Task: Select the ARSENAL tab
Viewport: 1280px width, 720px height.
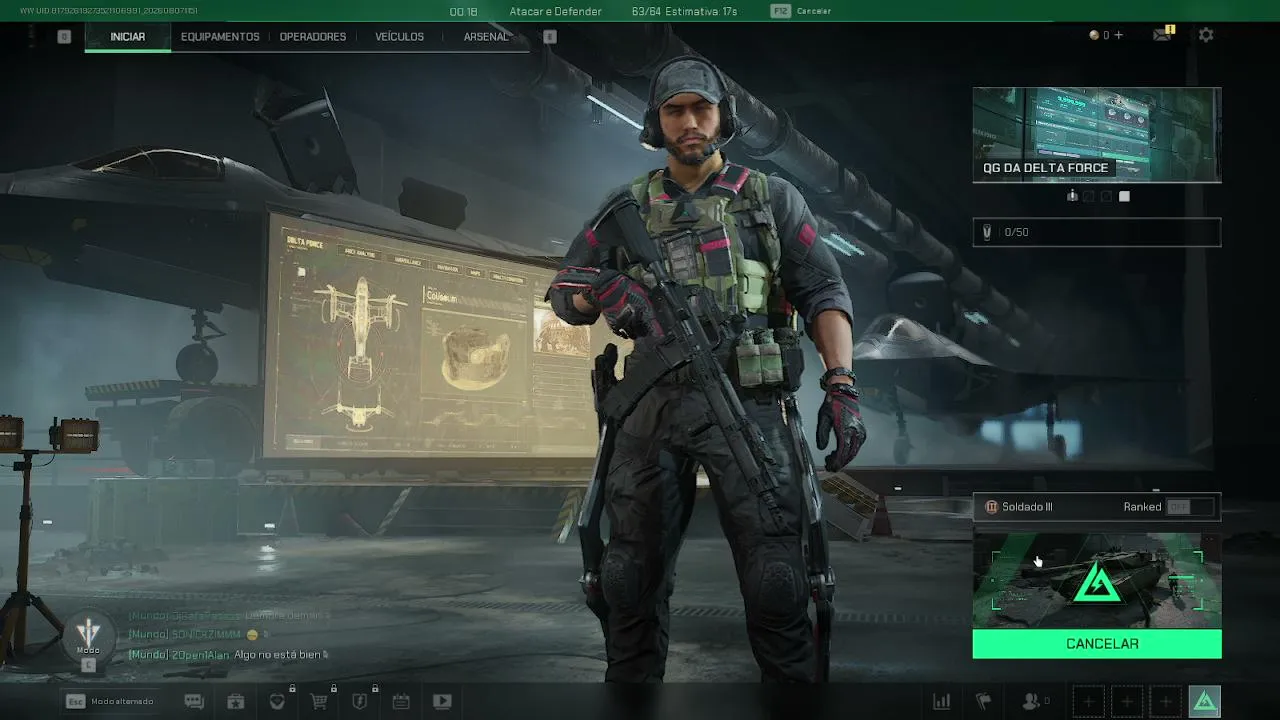Action: tap(486, 37)
